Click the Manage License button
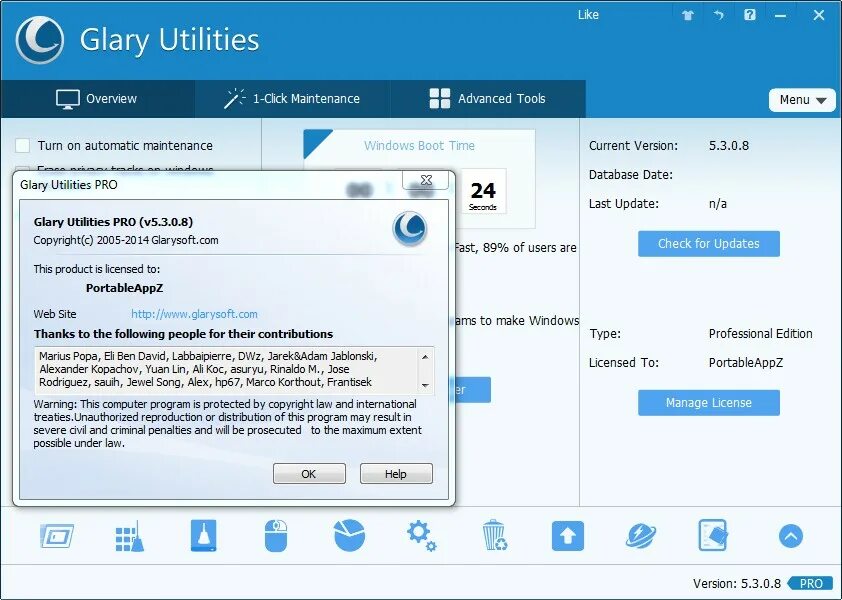 tap(708, 402)
